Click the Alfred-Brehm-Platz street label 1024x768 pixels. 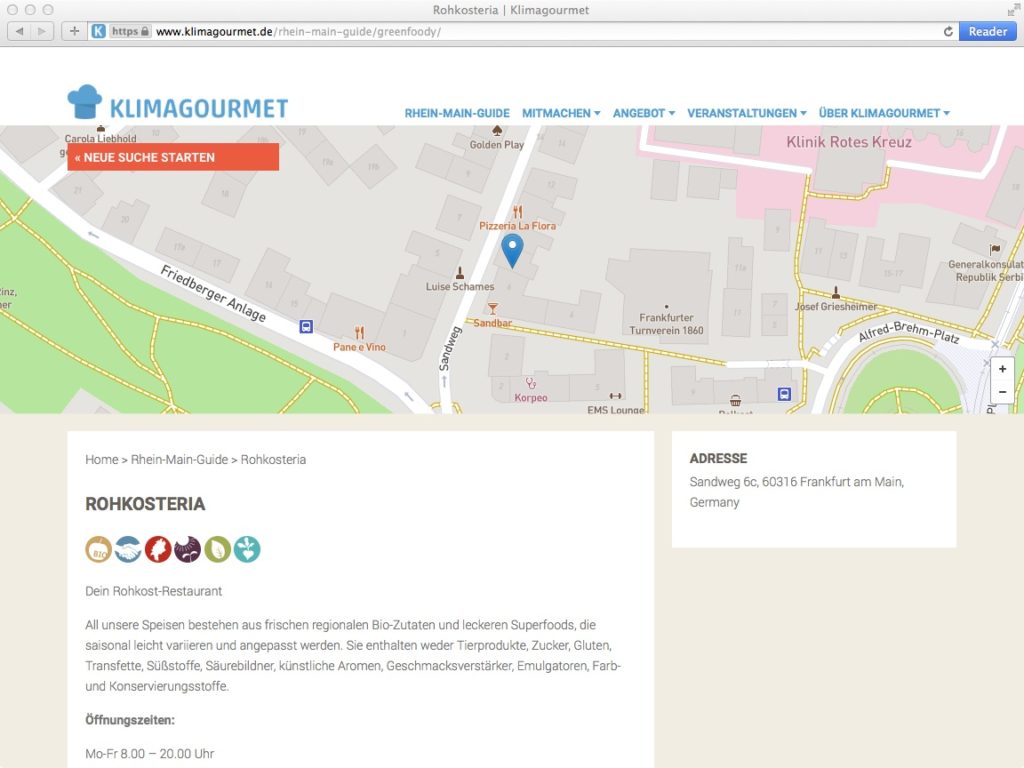908,332
